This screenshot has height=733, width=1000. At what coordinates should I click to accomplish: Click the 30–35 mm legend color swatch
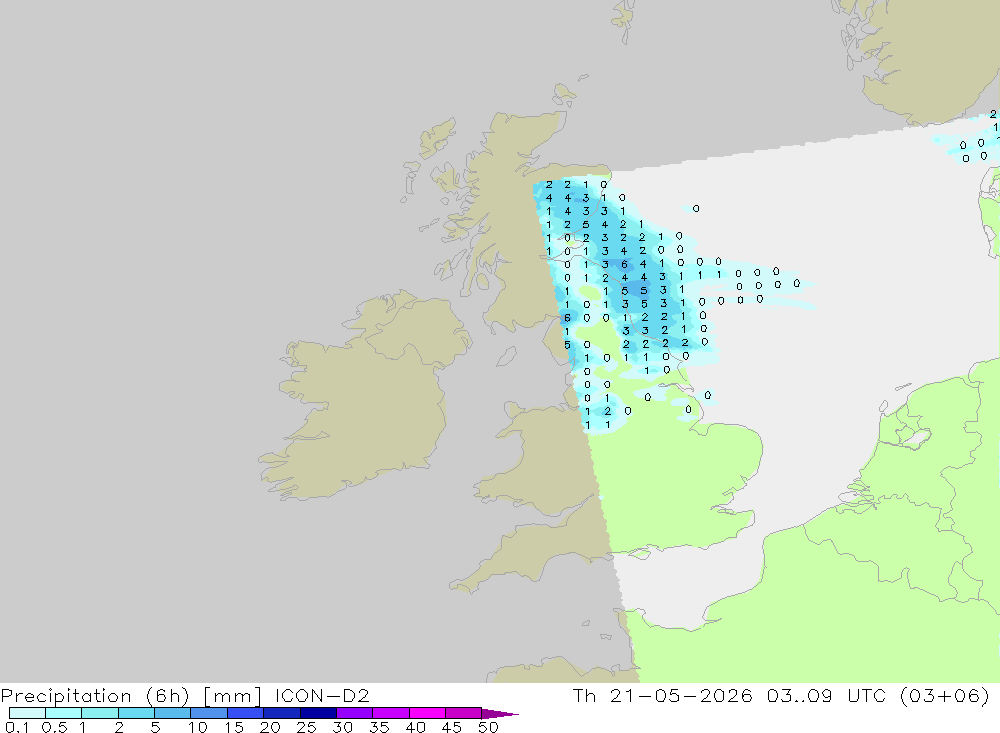pos(355,713)
